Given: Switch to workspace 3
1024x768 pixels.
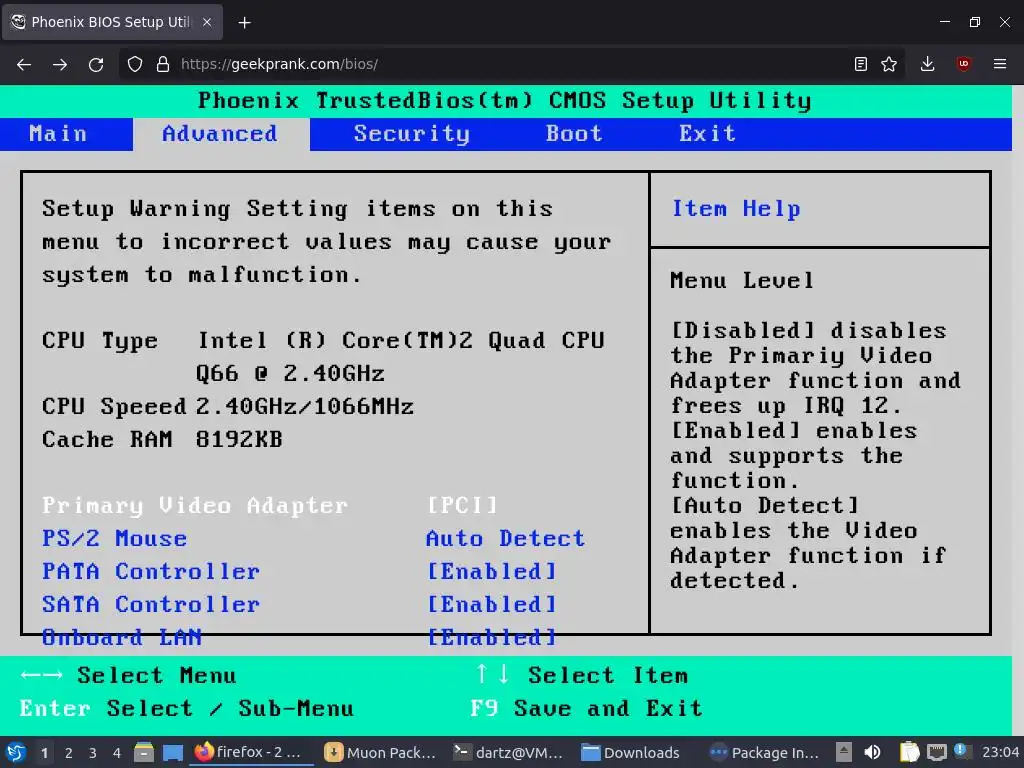Looking at the screenshot, I should tap(93, 753).
